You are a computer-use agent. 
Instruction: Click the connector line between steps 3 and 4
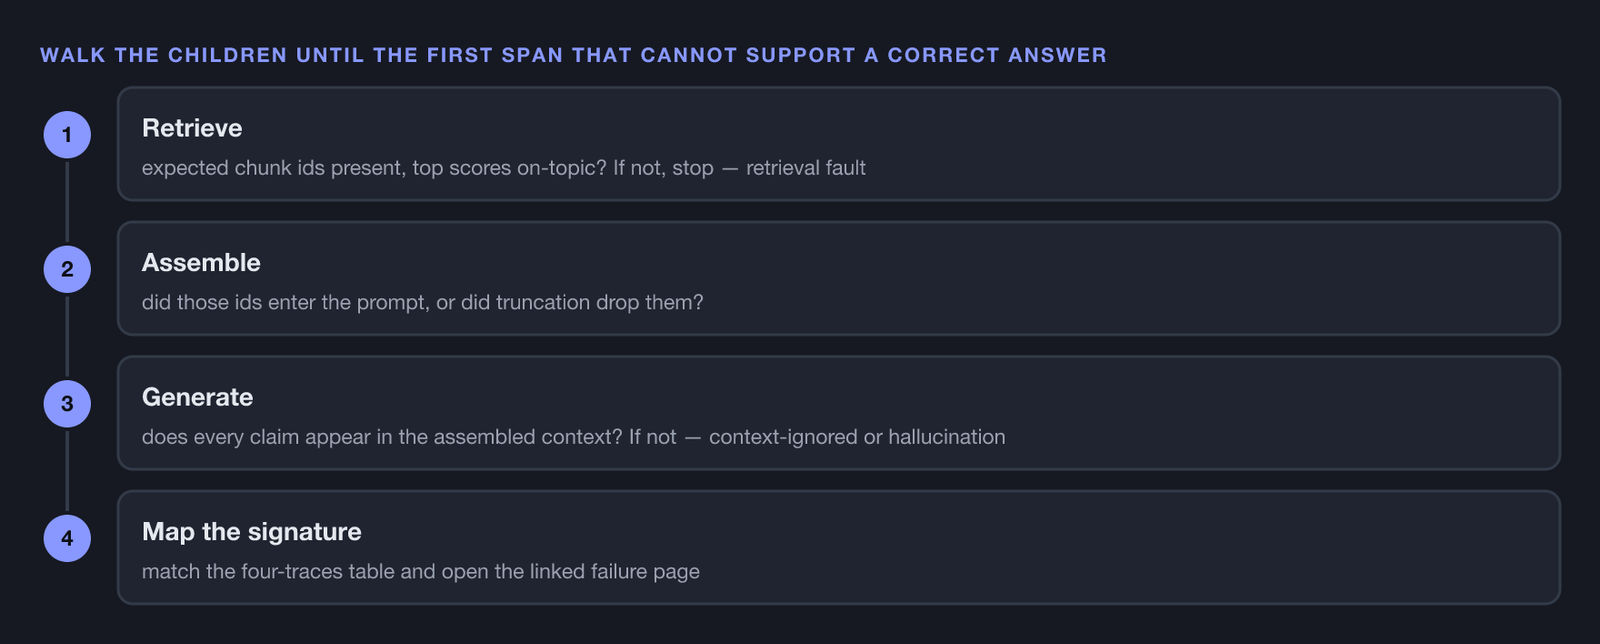point(67,471)
